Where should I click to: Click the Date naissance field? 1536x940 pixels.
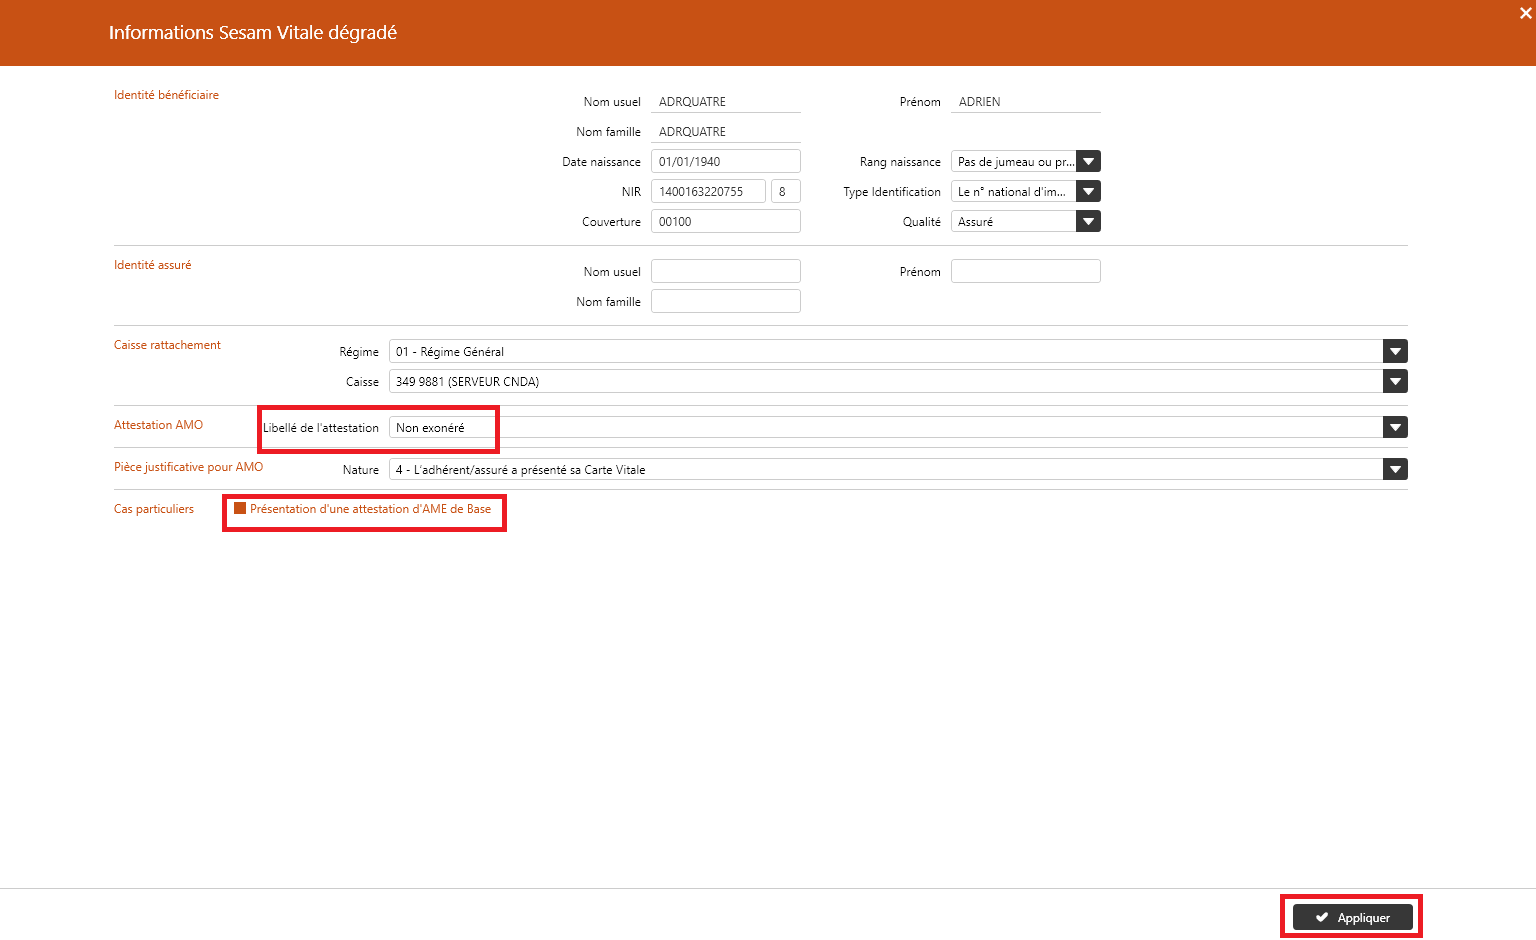coord(725,161)
